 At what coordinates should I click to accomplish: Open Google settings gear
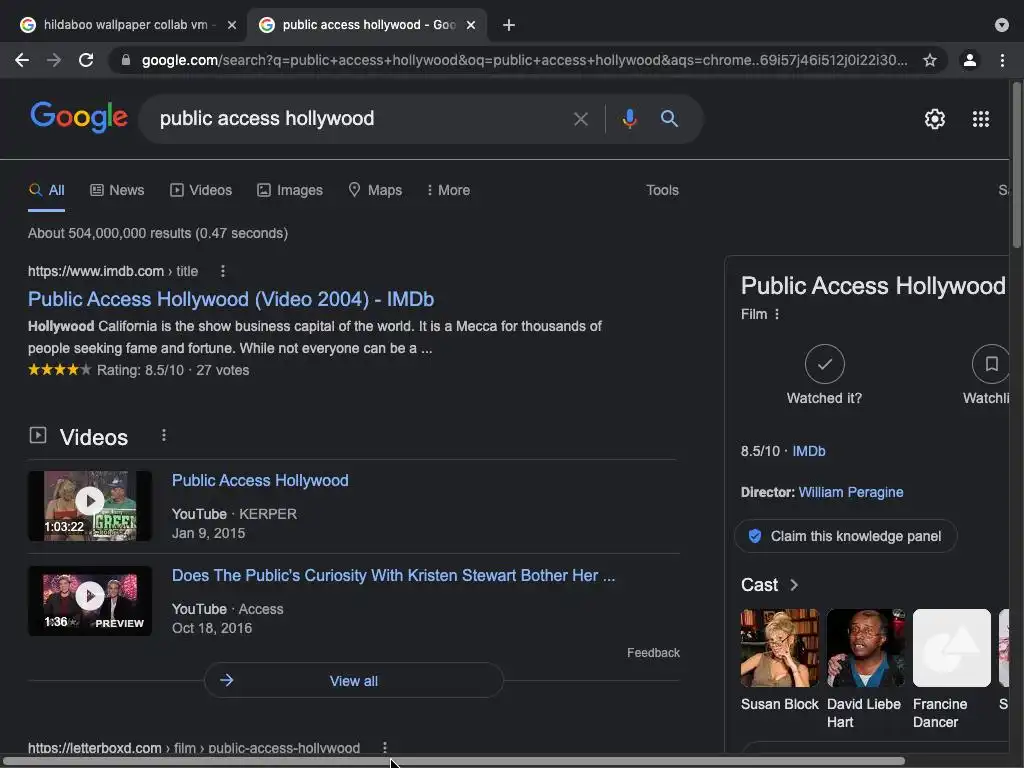coord(935,119)
